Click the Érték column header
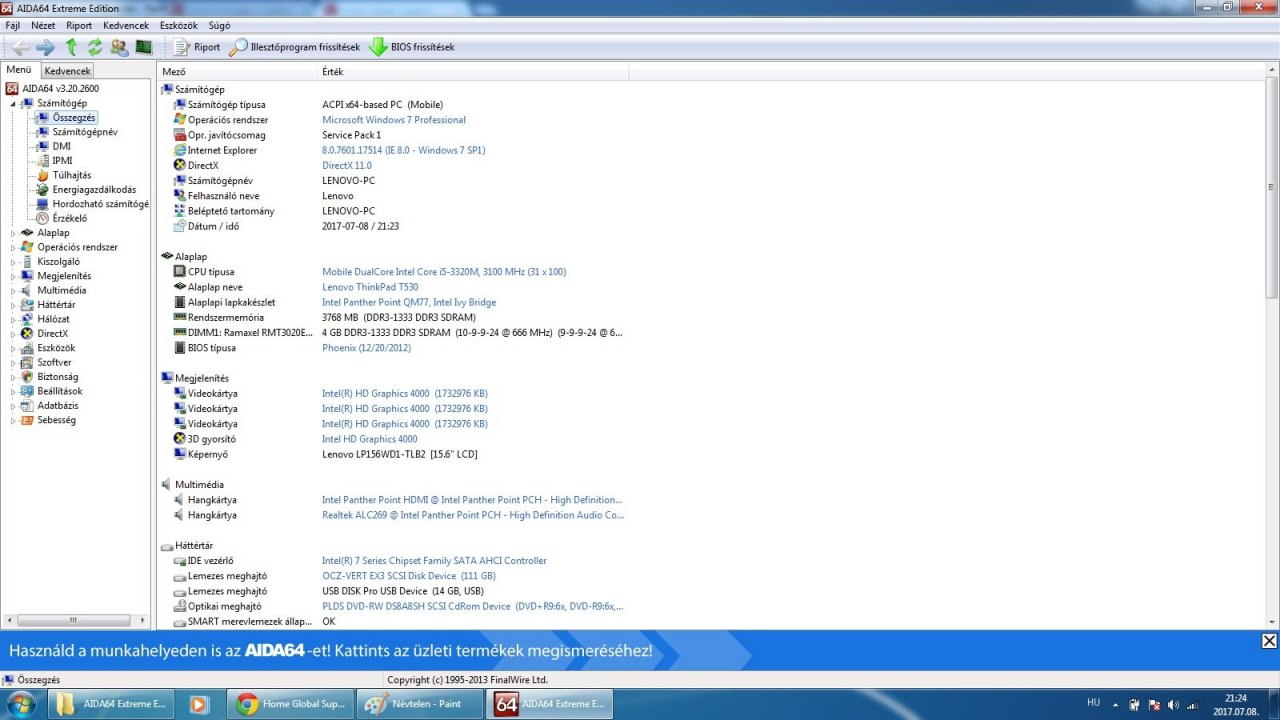 click(473, 72)
